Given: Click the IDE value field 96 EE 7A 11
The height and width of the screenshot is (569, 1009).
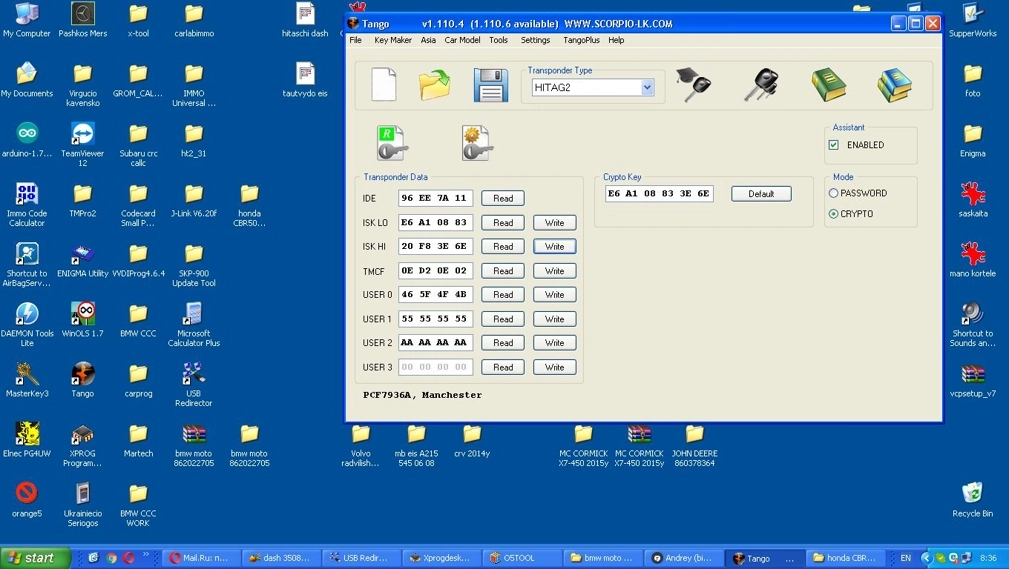Looking at the screenshot, I should (436, 198).
